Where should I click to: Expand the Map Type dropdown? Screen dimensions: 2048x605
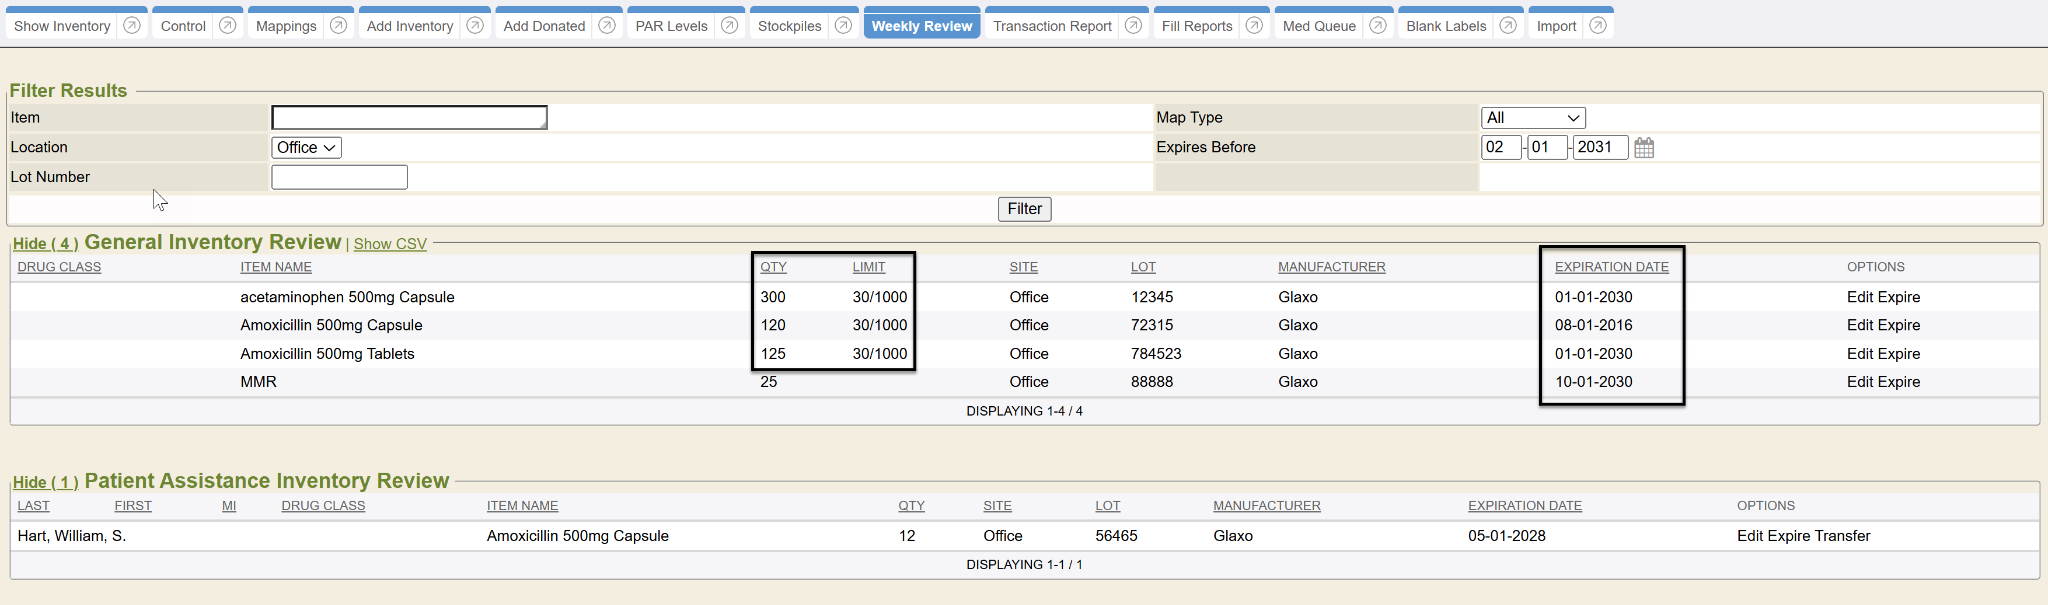tap(1532, 118)
